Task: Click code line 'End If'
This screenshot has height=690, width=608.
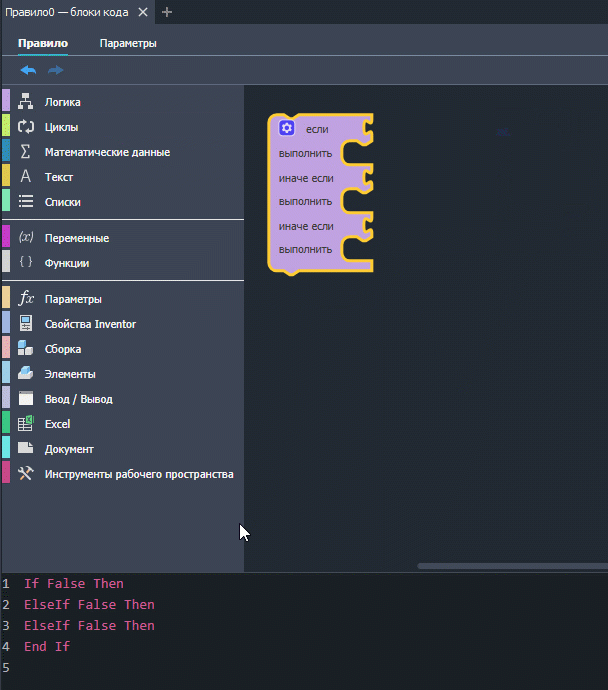Action: coord(47,646)
